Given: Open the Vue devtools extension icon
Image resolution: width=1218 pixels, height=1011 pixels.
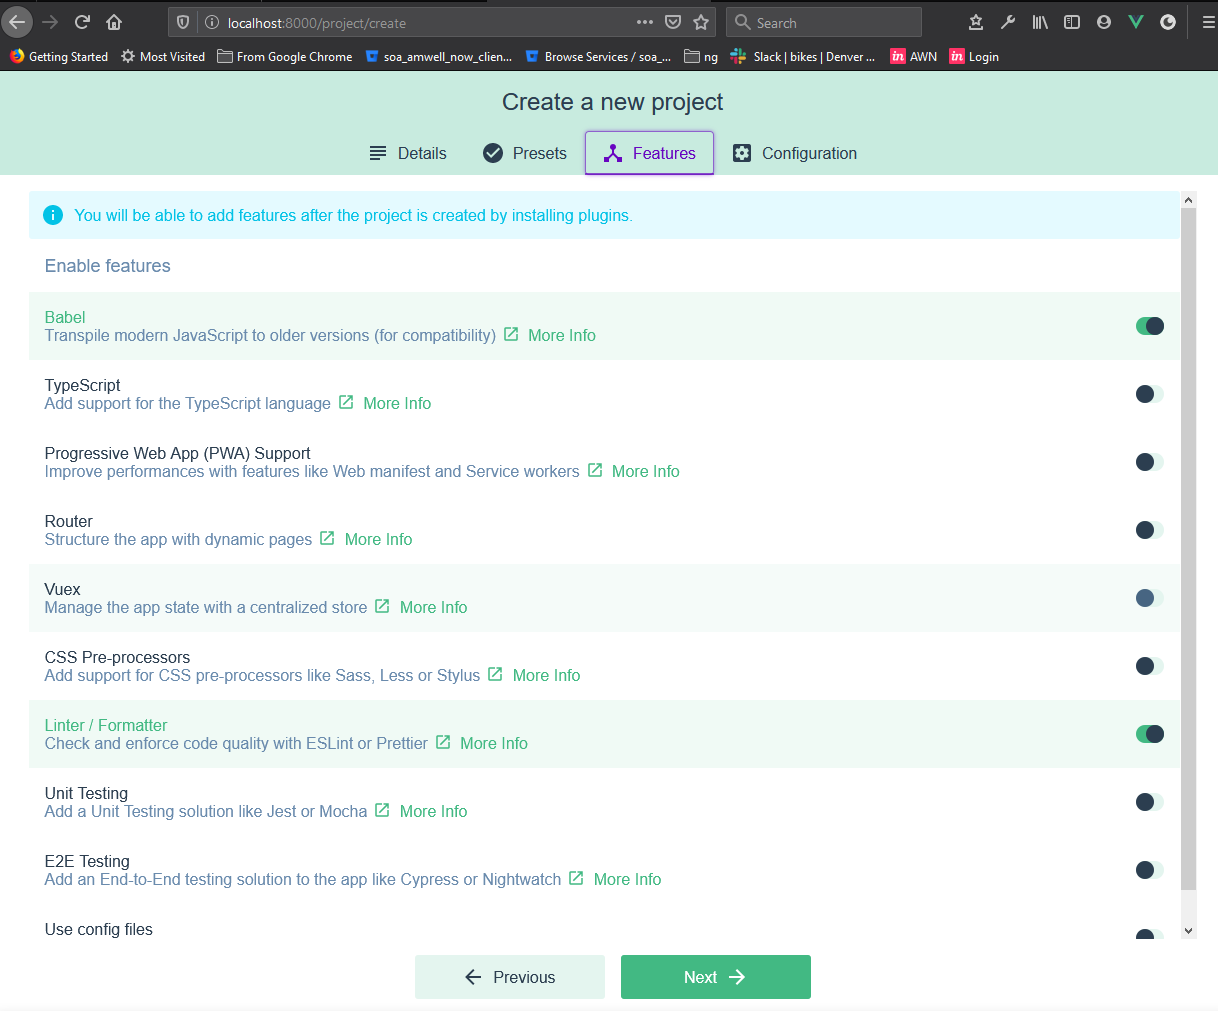Looking at the screenshot, I should (x=1136, y=22).
